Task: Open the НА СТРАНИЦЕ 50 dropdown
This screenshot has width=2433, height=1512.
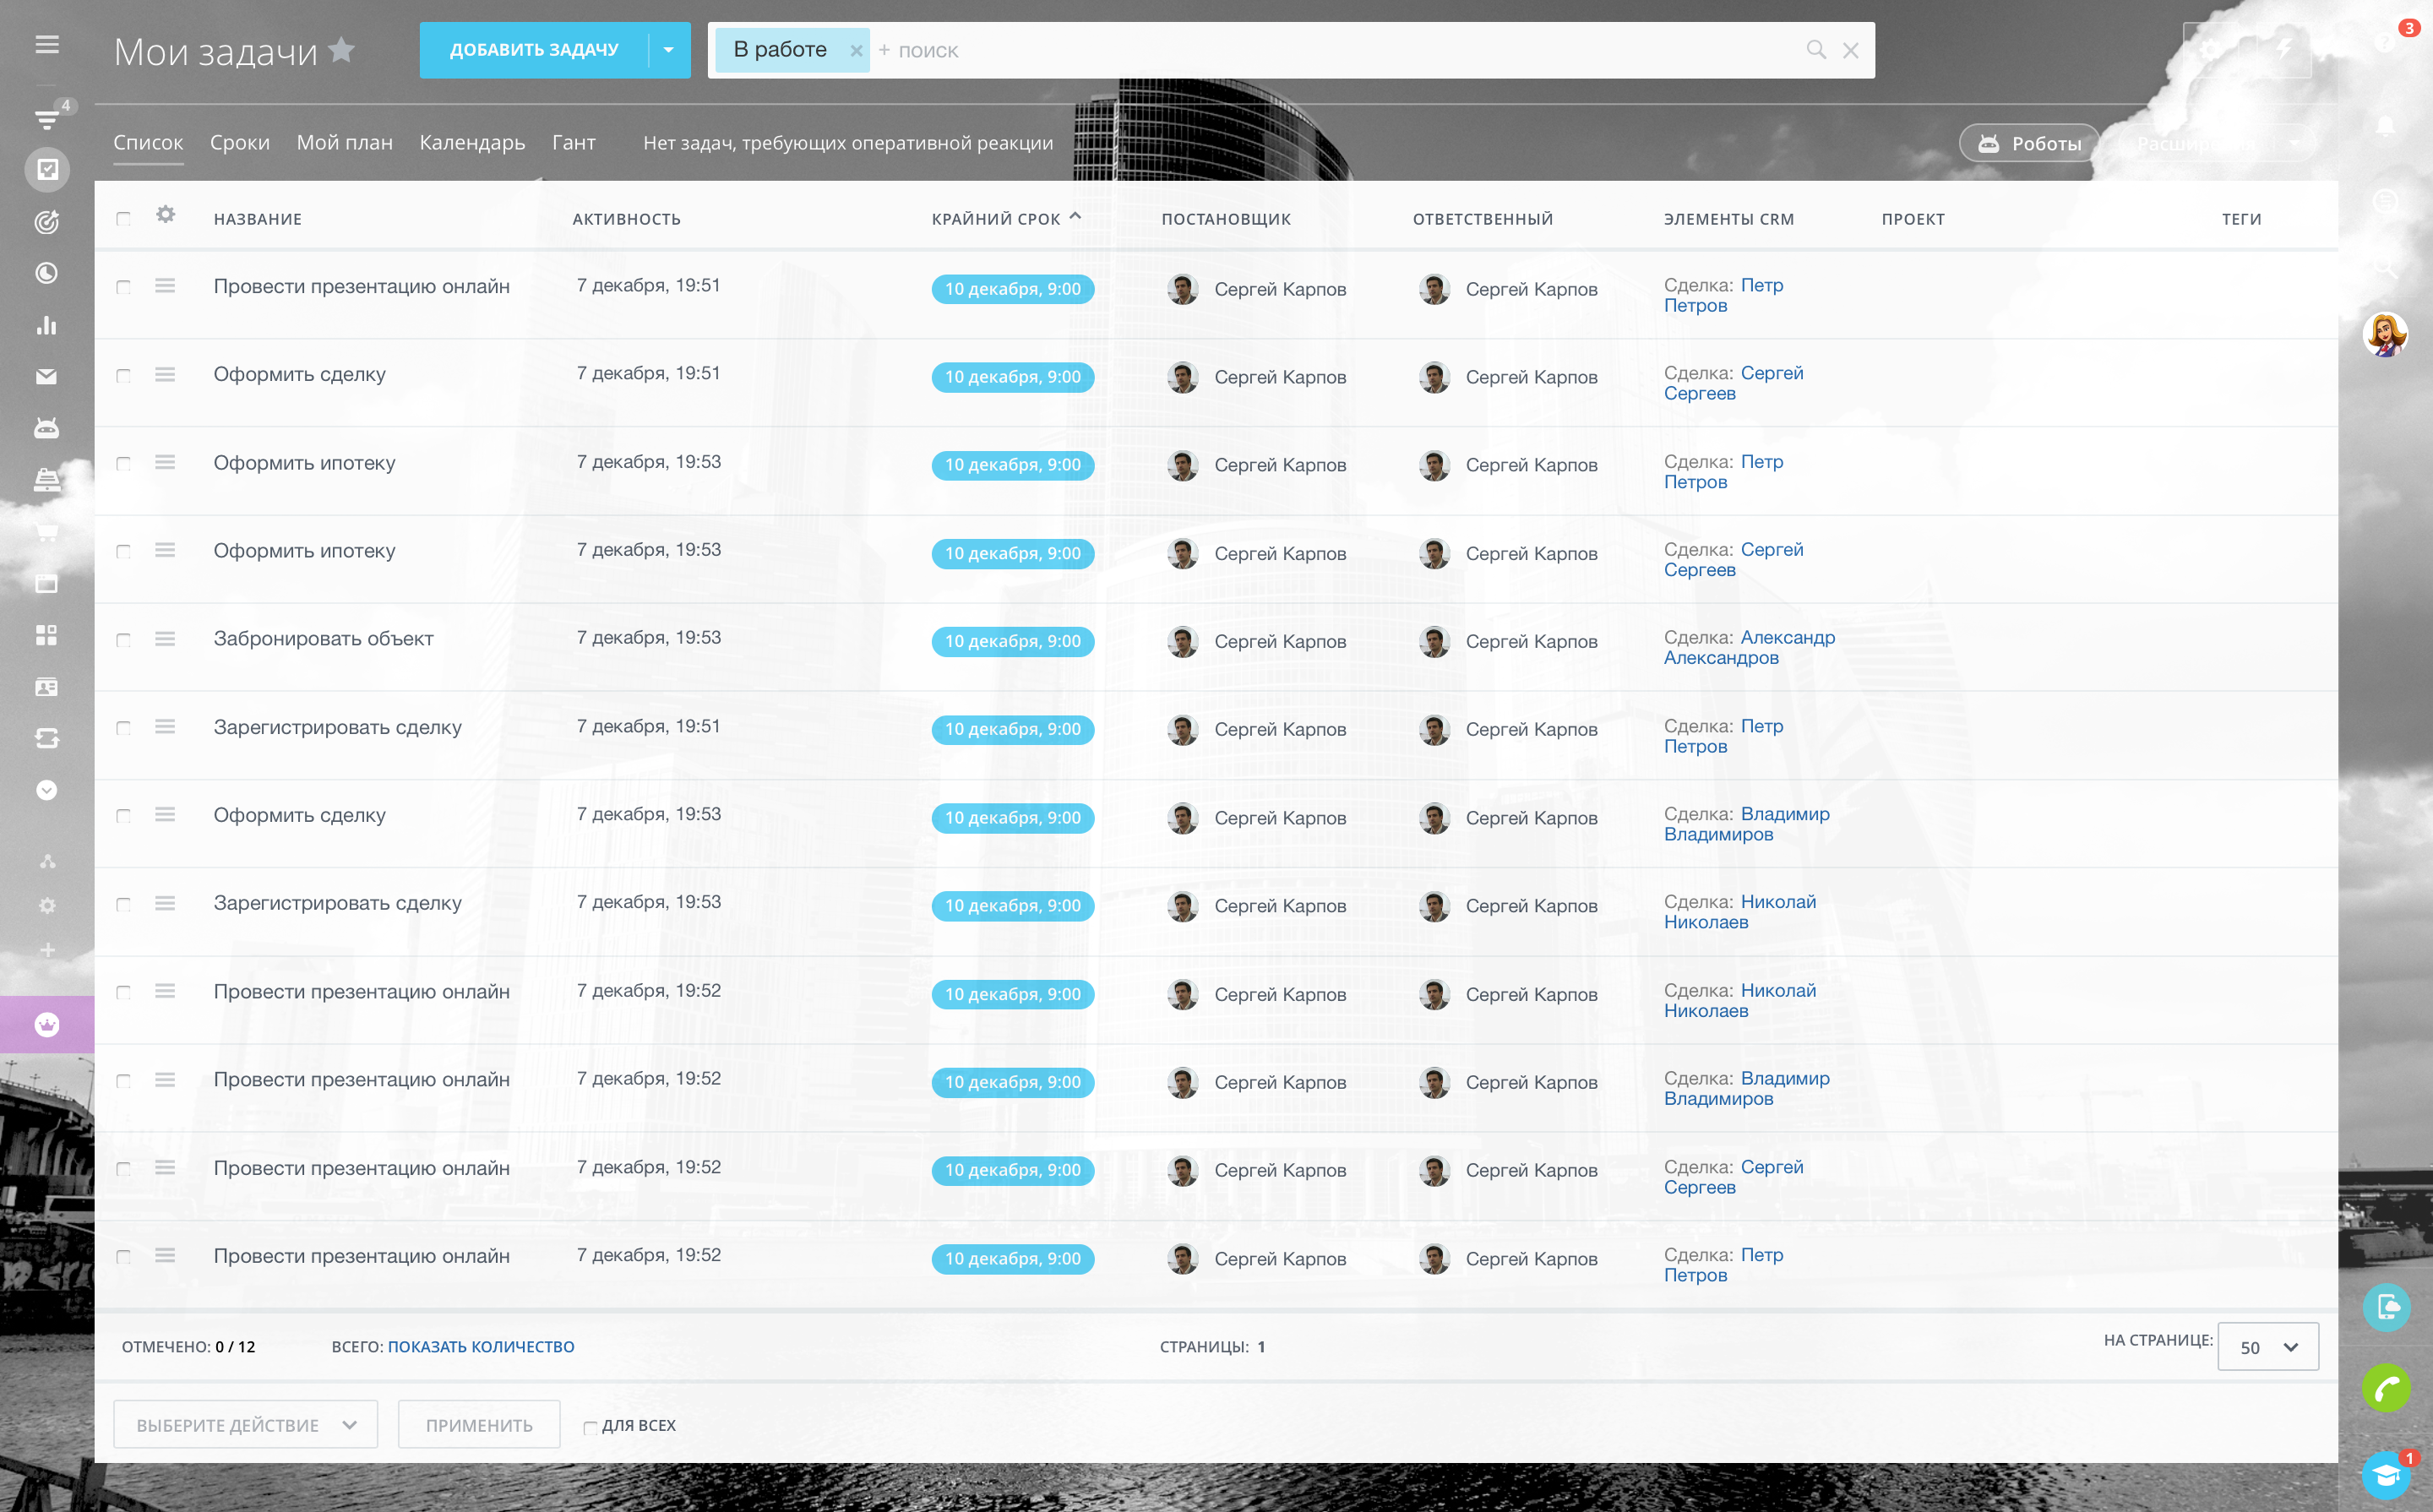Action: (x=2268, y=1347)
